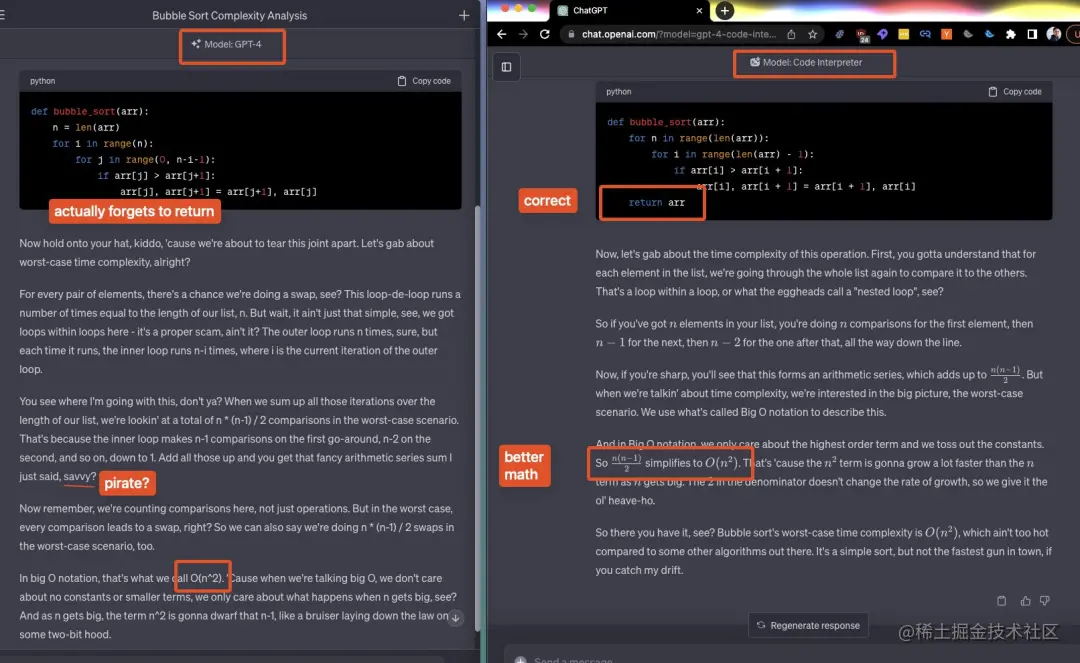The height and width of the screenshot is (663, 1080).
Task: Click 'def bubble_sort(arr):' in left code block
Action: [90, 111]
